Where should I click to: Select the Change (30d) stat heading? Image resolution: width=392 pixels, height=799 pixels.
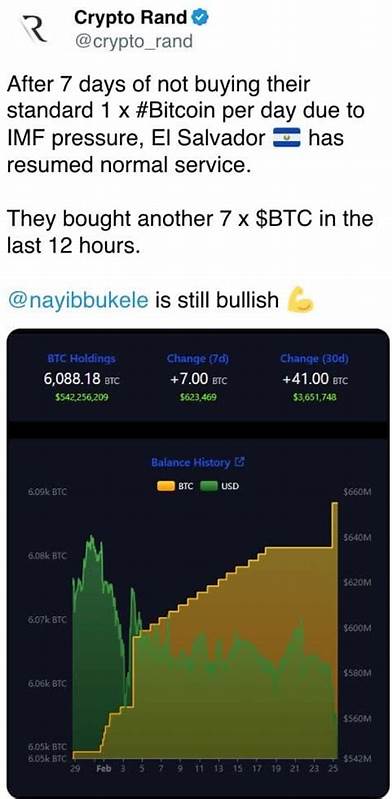313,358
